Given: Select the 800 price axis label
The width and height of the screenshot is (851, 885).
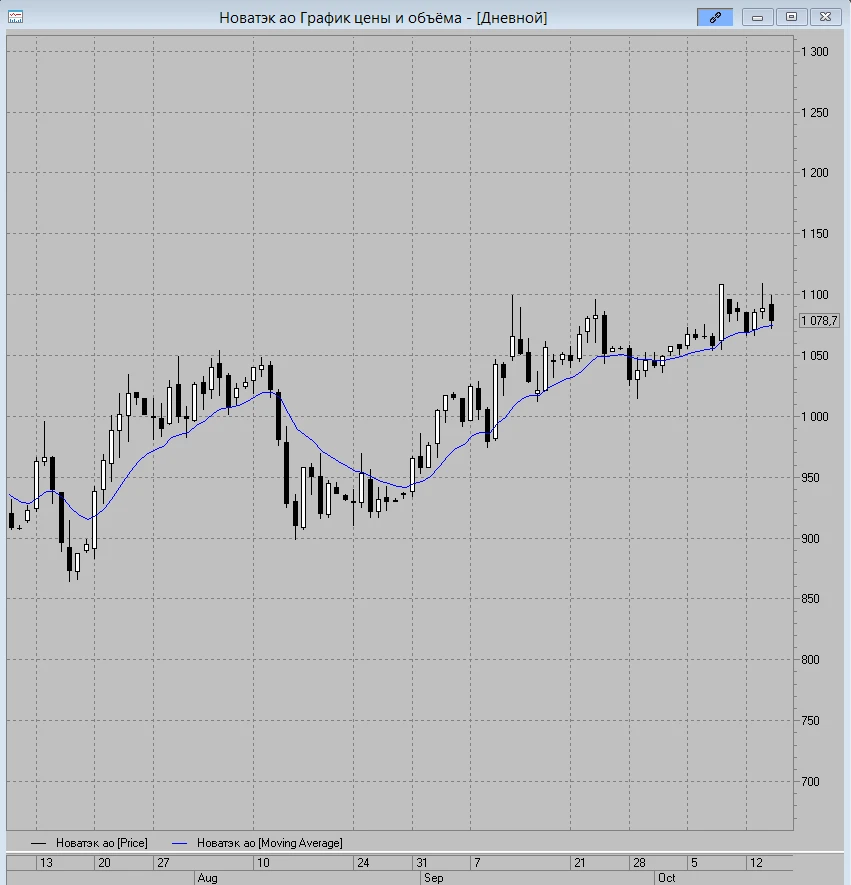Looking at the screenshot, I should pyautogui.click(x=810, y=660).
